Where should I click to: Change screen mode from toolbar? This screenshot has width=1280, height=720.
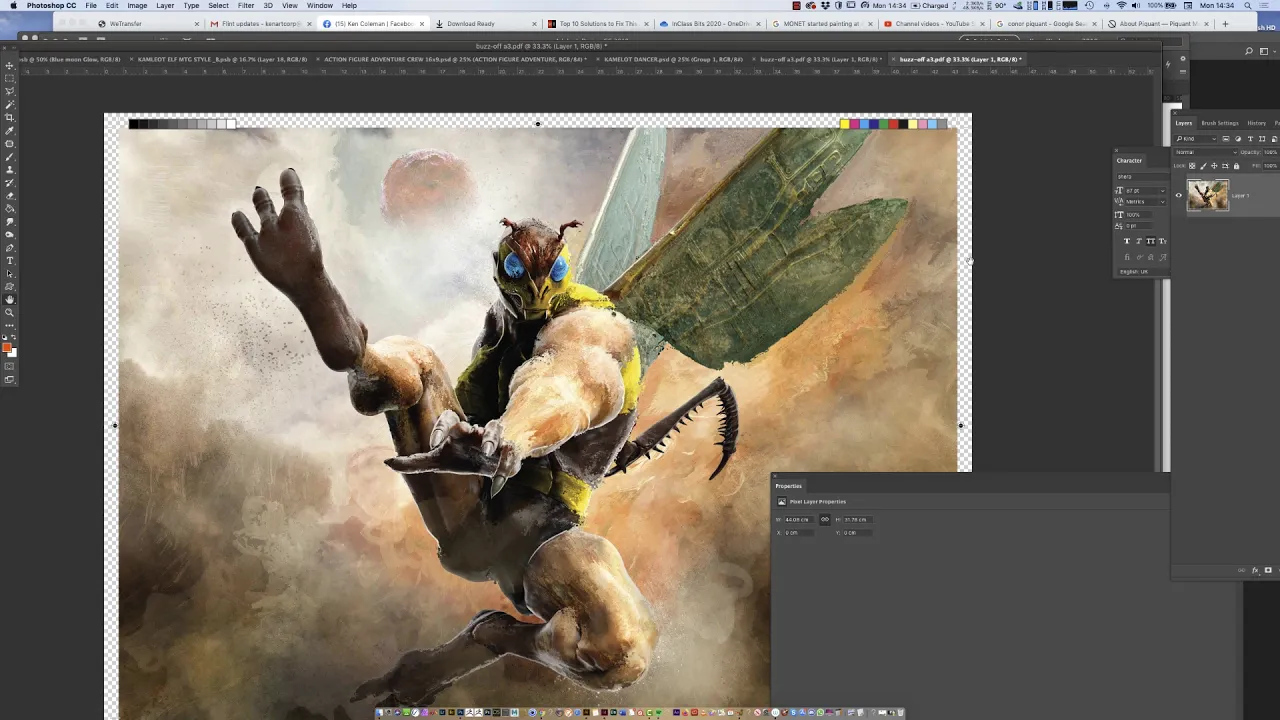click(x=10, y=379)
